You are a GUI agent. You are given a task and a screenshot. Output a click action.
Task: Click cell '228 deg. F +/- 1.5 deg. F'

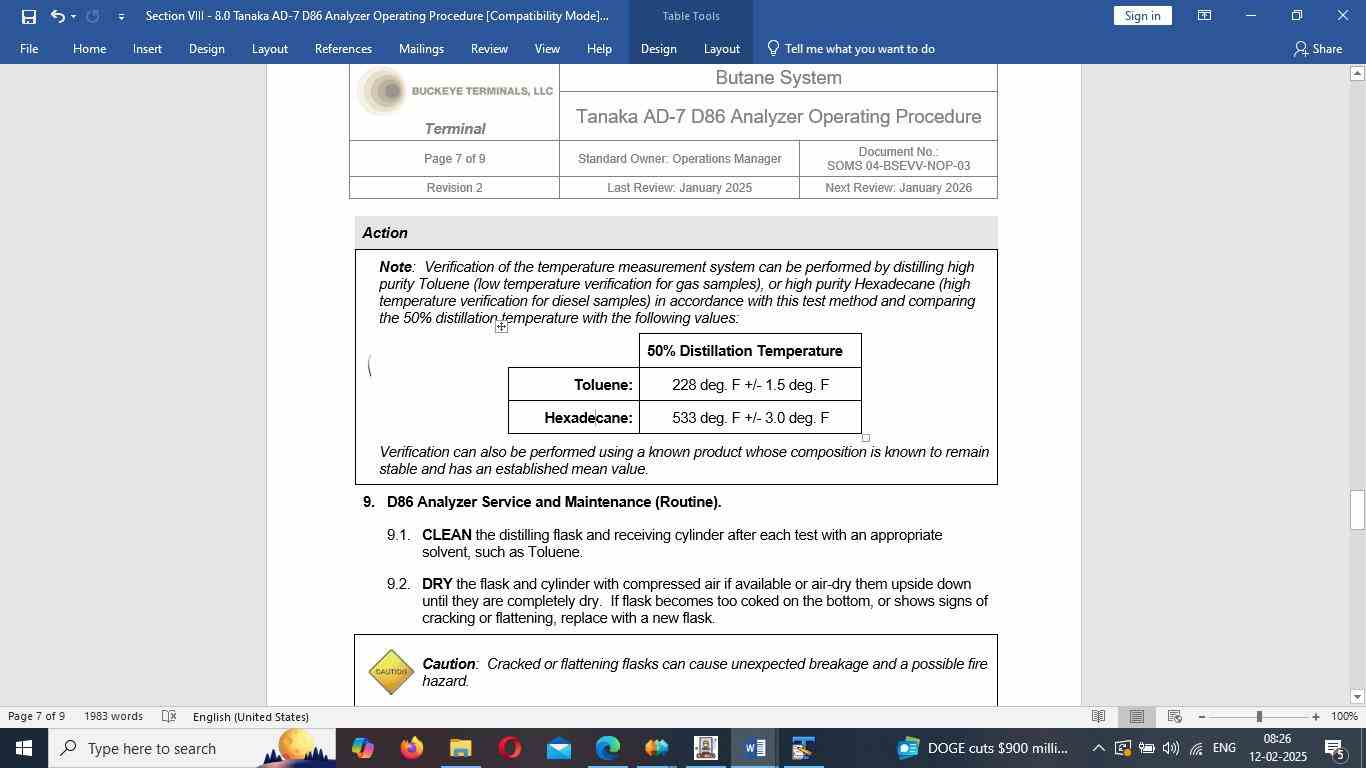(x=750, y=385)
